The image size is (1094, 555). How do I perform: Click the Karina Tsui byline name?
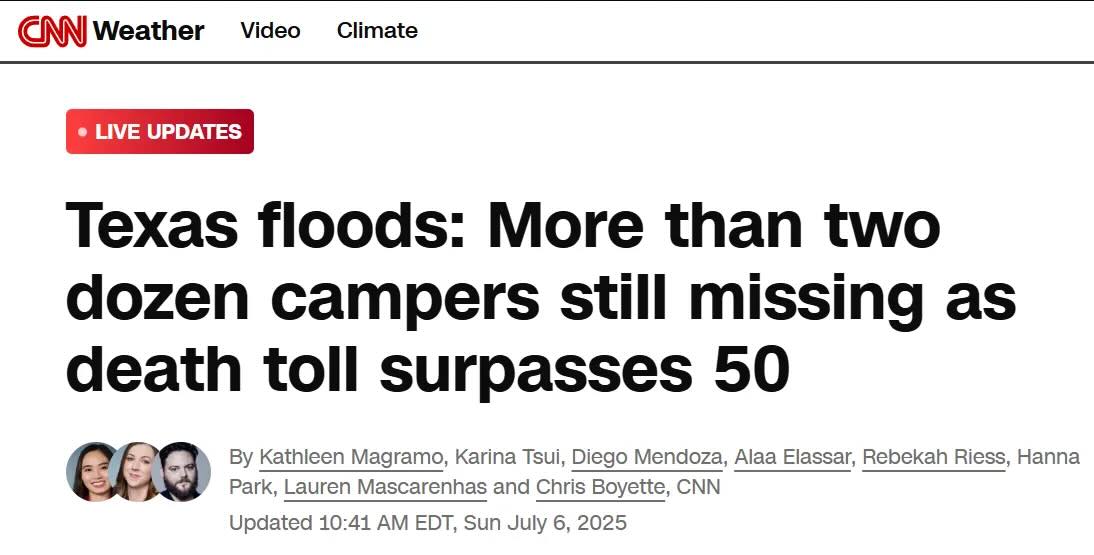click(508, 457)
